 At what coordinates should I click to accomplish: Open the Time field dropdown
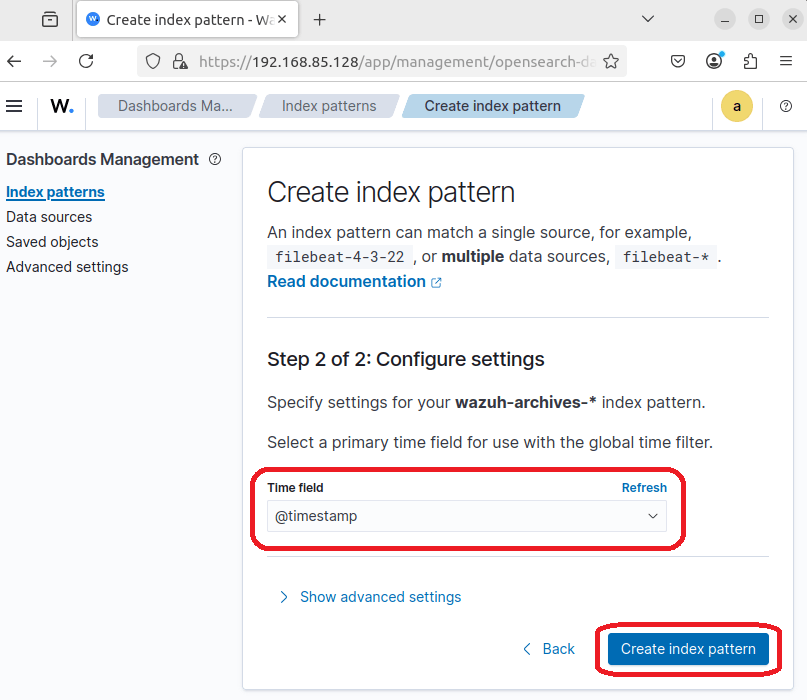(x=466, y=516)
